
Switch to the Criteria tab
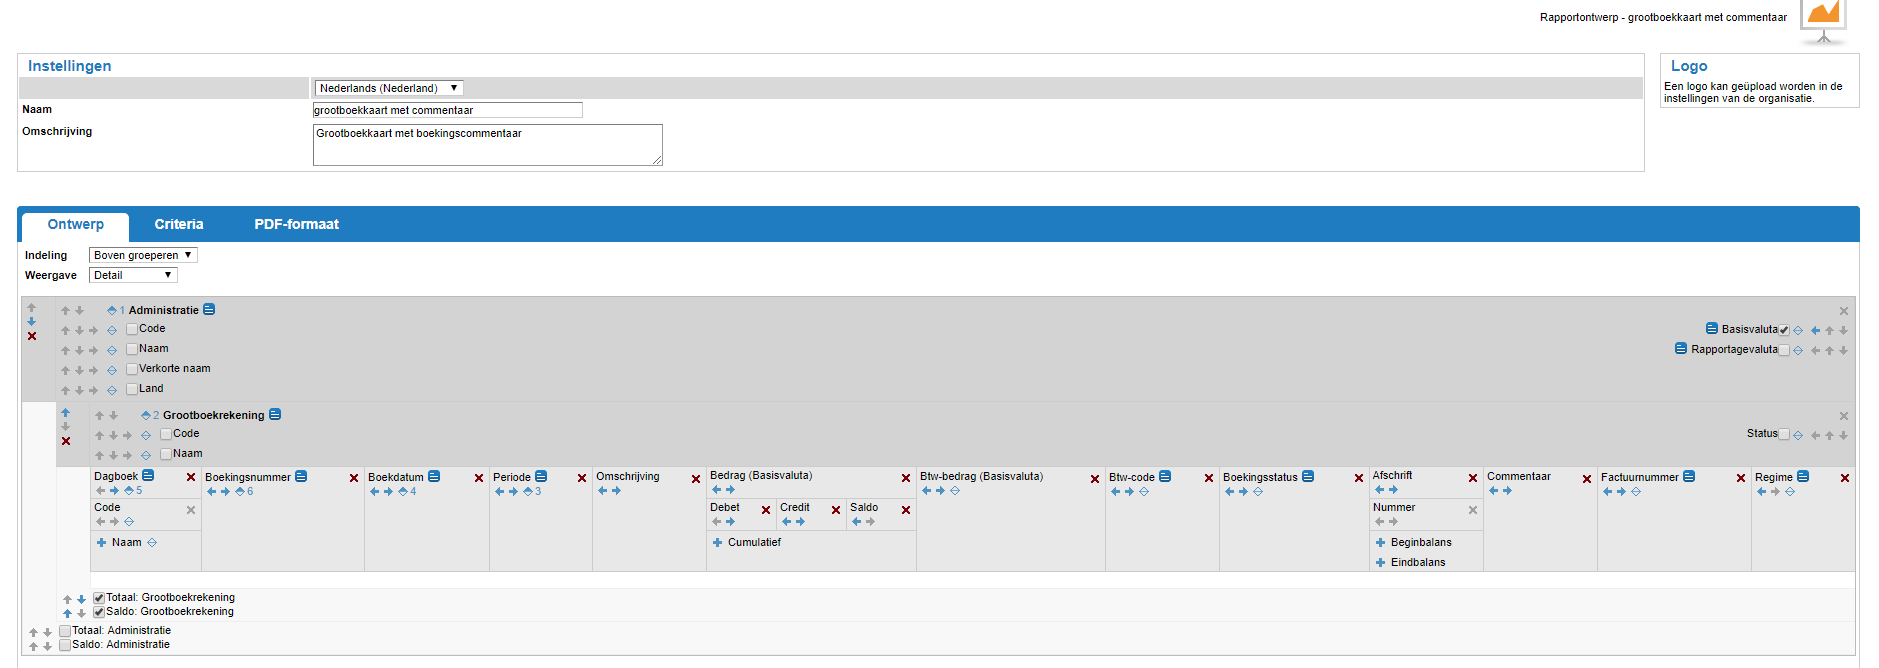(x=179, y=225)
